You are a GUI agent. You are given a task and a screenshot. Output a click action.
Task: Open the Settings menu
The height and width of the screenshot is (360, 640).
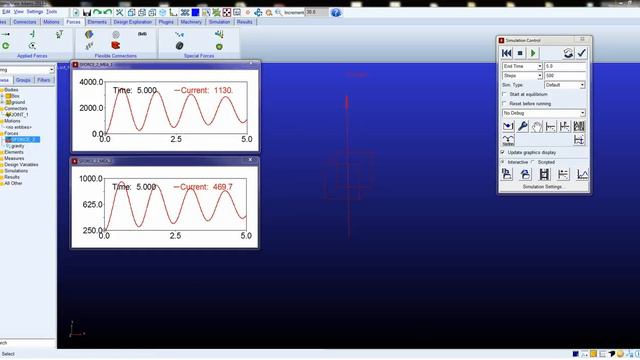click(35, 12)
